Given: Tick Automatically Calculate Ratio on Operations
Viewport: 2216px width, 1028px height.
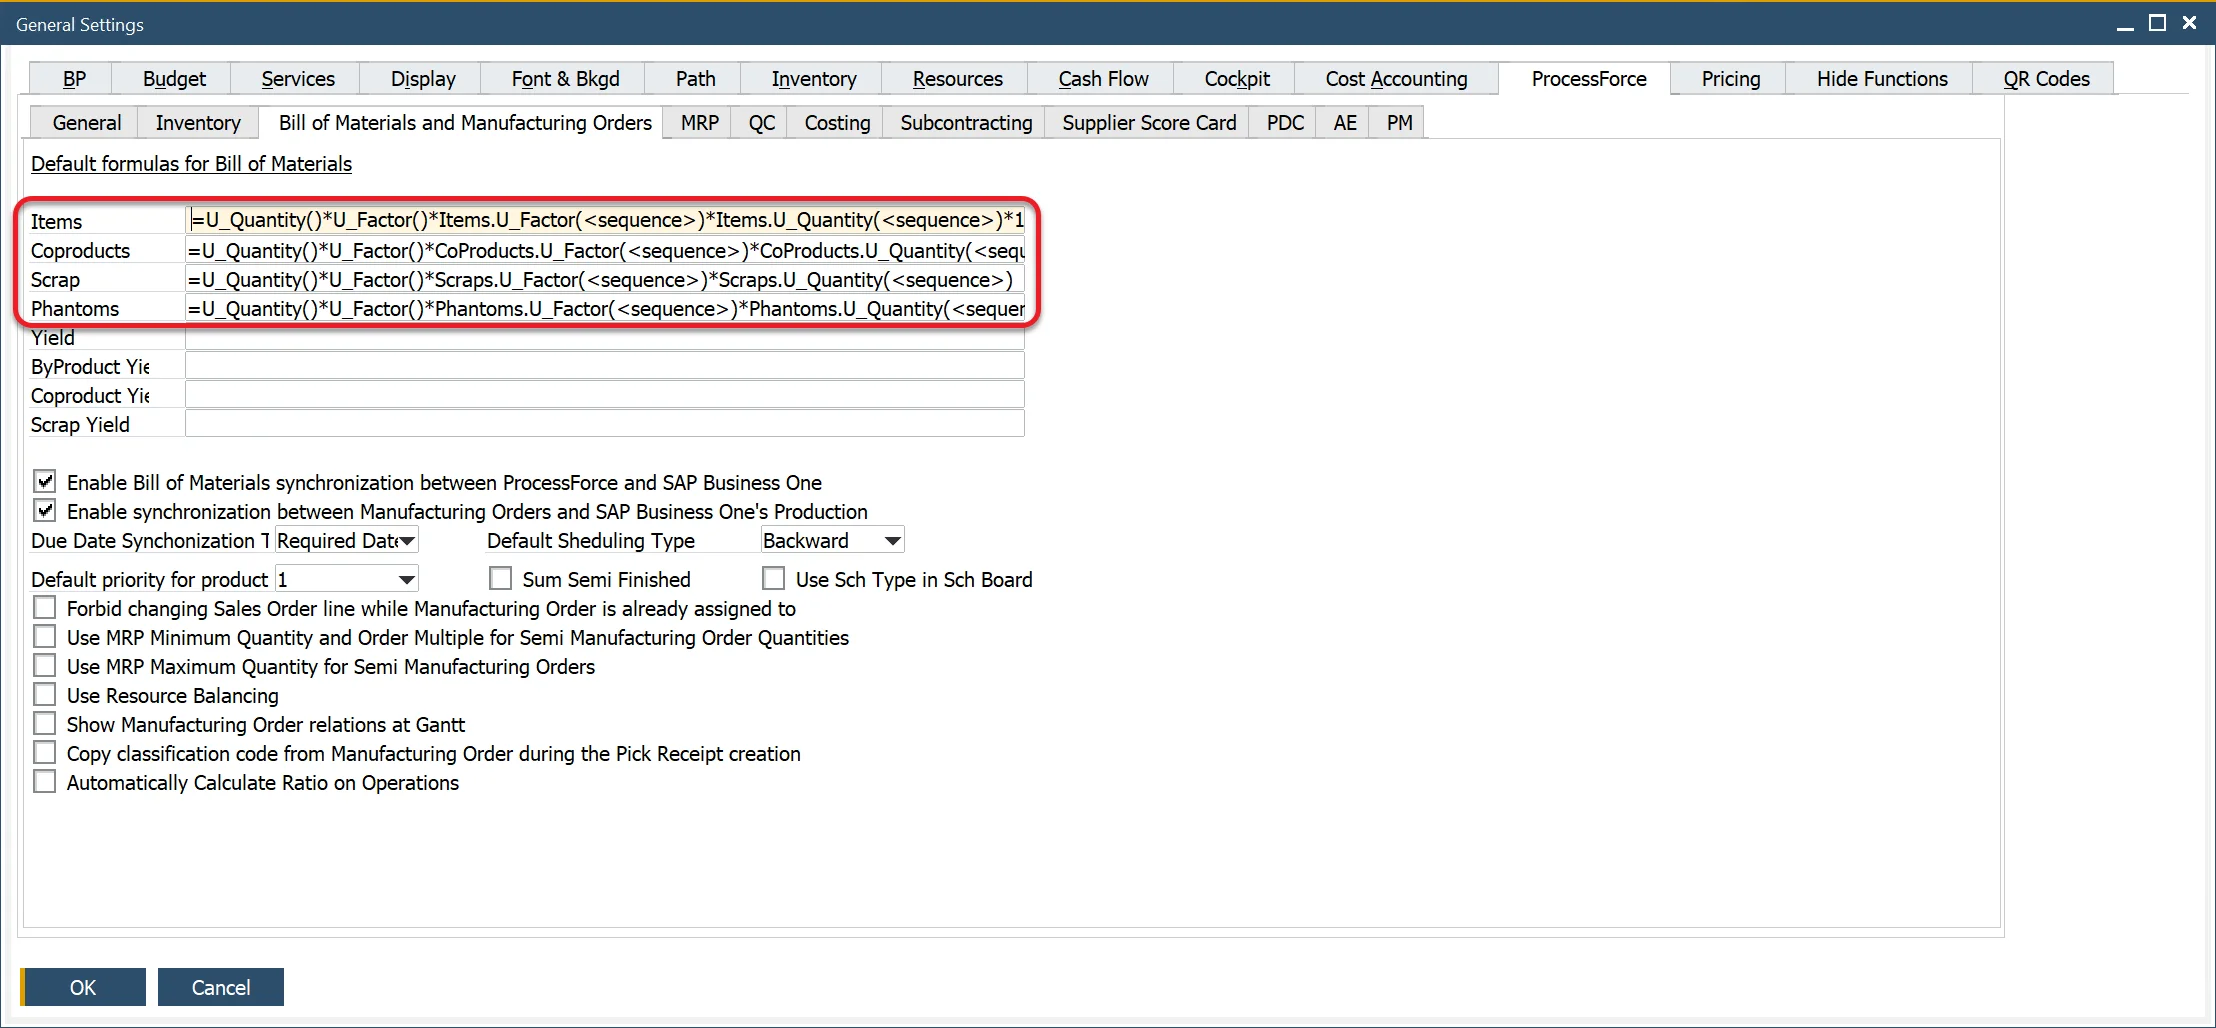Looking at the screenshot, I should pos(45,782).
